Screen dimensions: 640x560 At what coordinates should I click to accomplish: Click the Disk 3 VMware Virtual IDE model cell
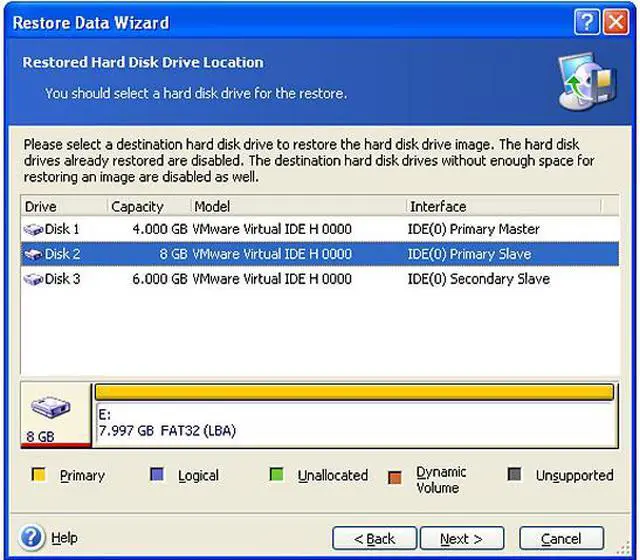(272, 279)
